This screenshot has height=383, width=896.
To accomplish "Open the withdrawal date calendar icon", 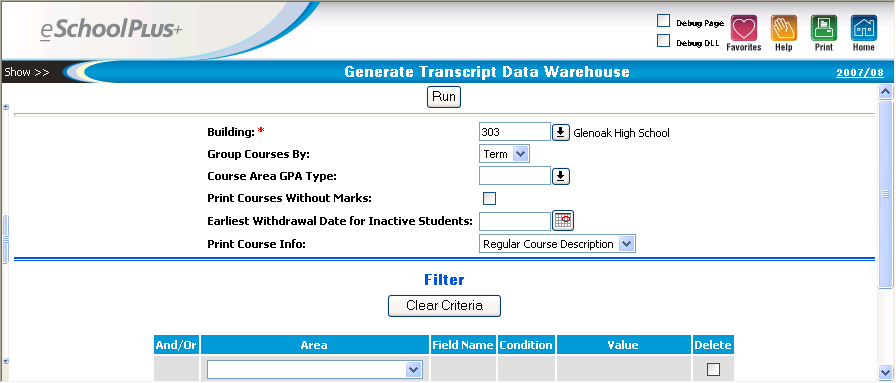I will coord(563,221).
